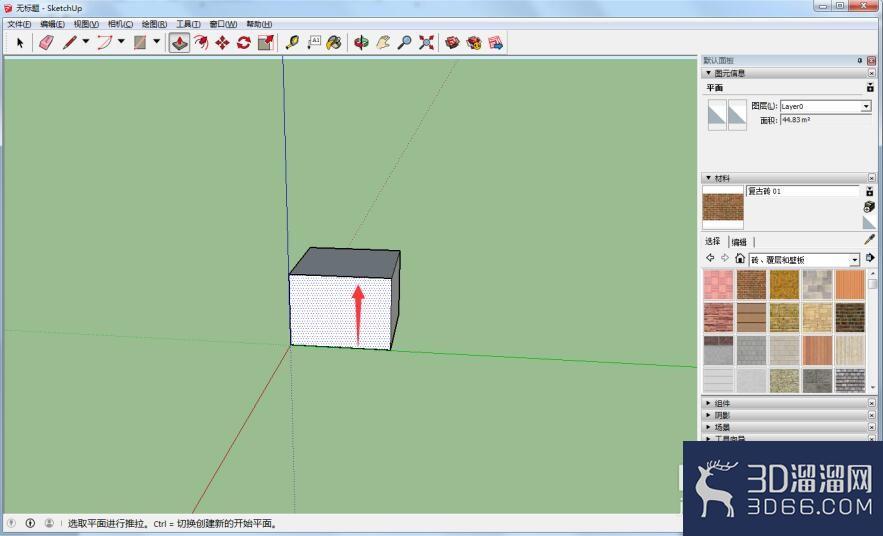Activate the Push/Pull tool
883x536 pixels.
point(180,43)
